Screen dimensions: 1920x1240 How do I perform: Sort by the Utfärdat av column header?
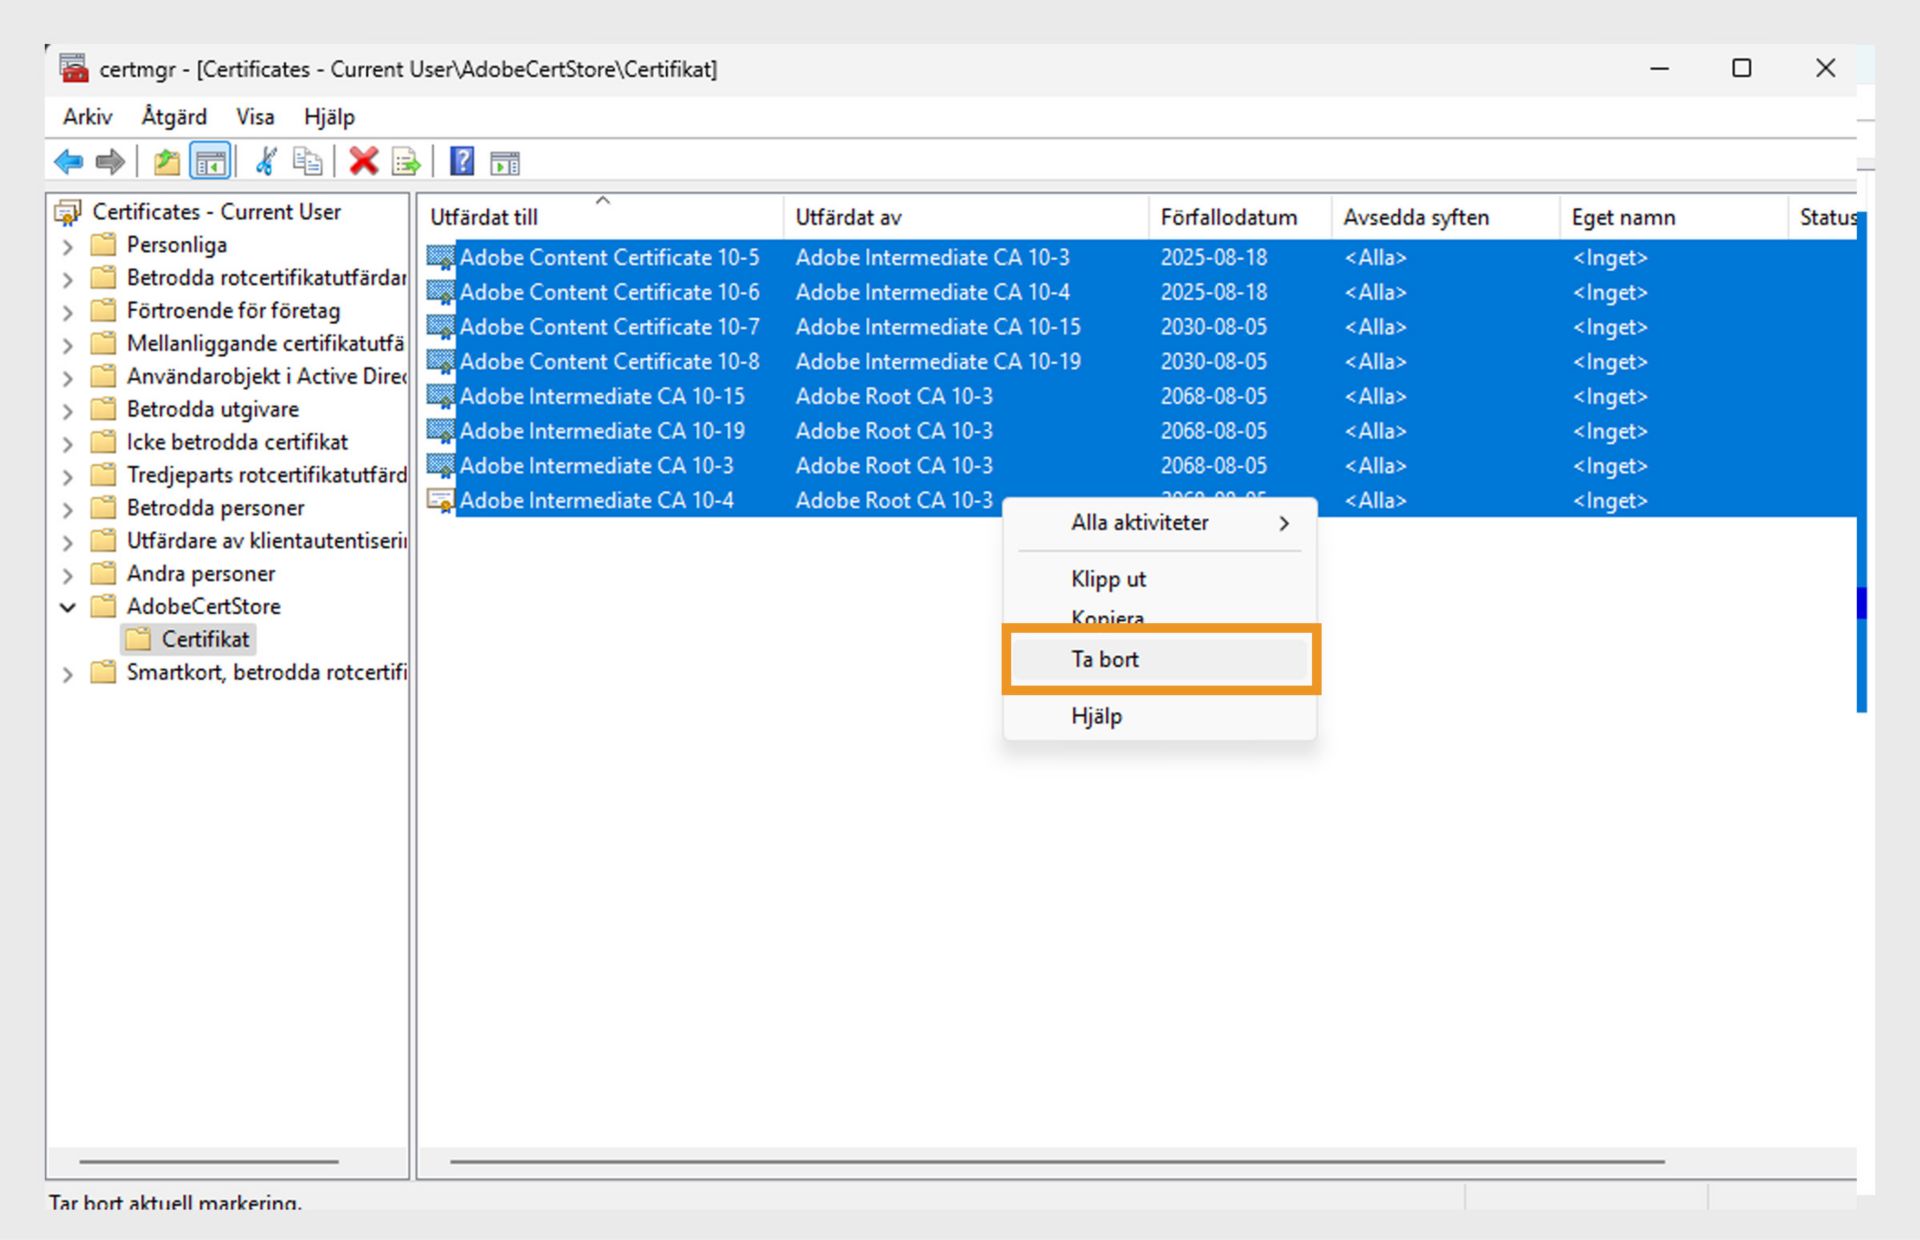[965, 217]
